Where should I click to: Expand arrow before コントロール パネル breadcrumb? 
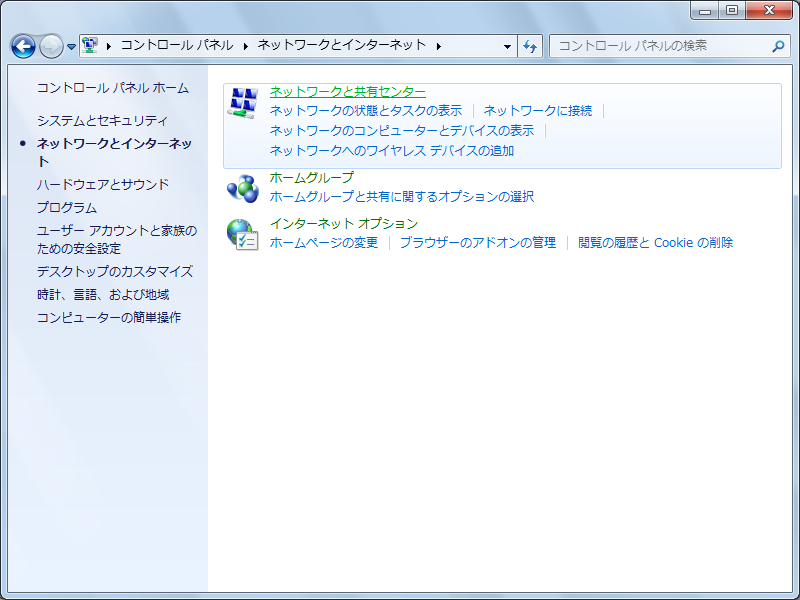pyautogui.click(x=109, y=46)
